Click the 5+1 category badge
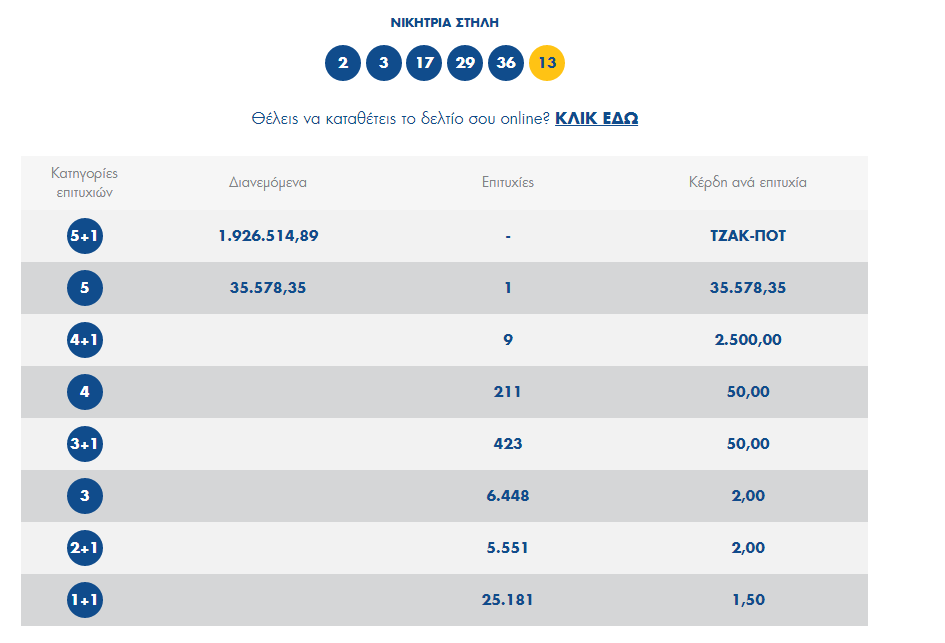945x643 pixels. point(85,236)
